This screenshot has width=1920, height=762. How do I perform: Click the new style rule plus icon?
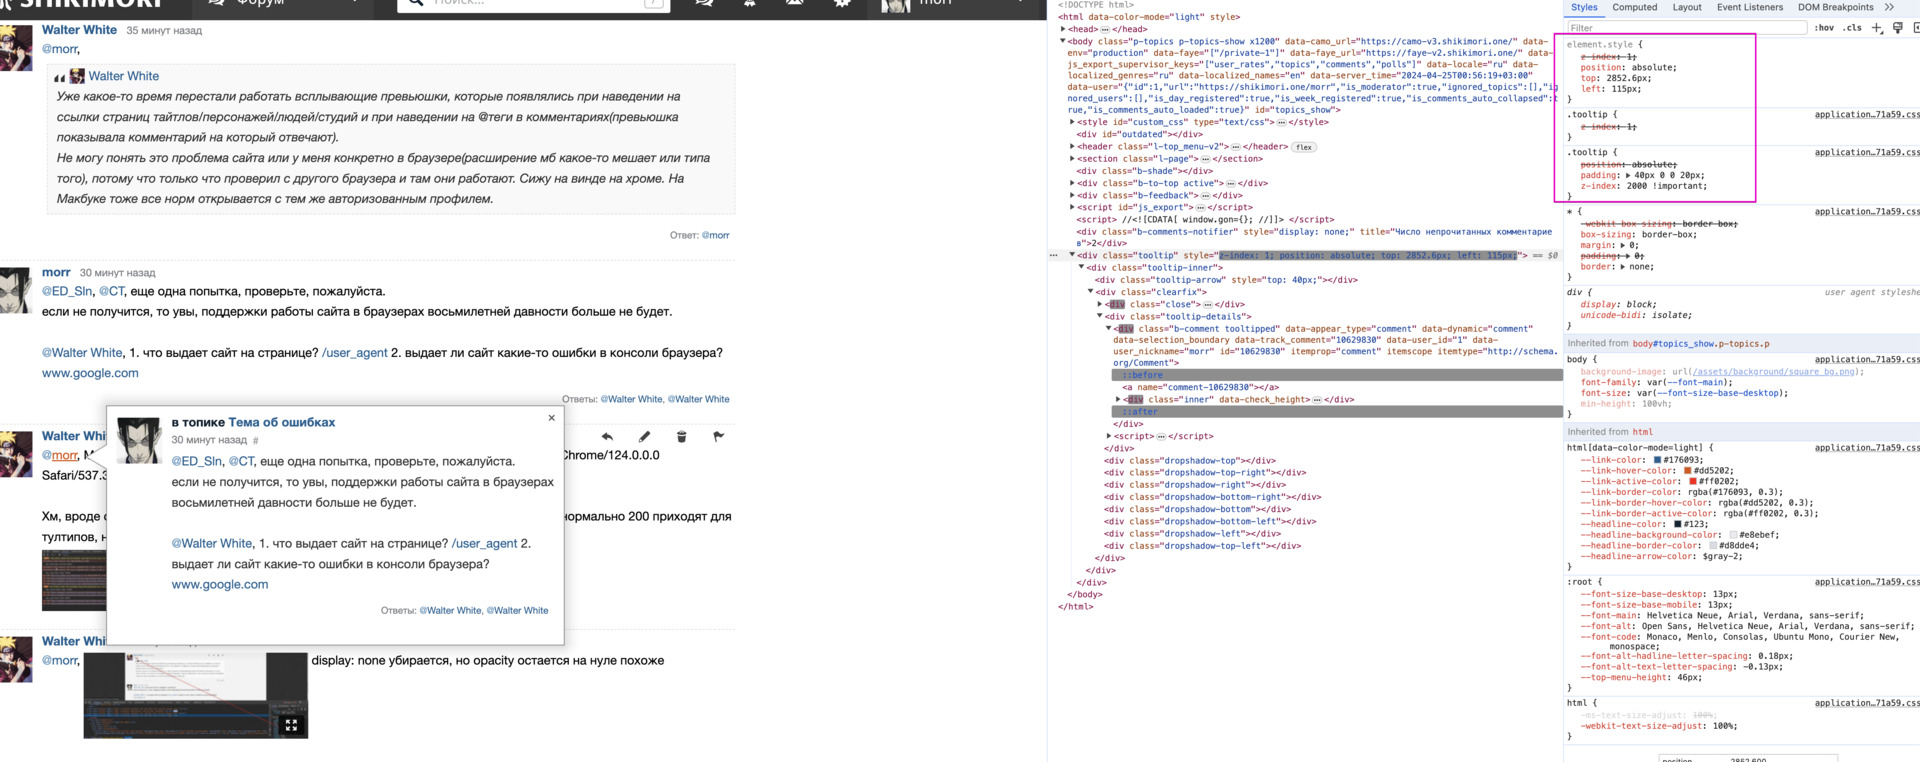coord(1877,28)
